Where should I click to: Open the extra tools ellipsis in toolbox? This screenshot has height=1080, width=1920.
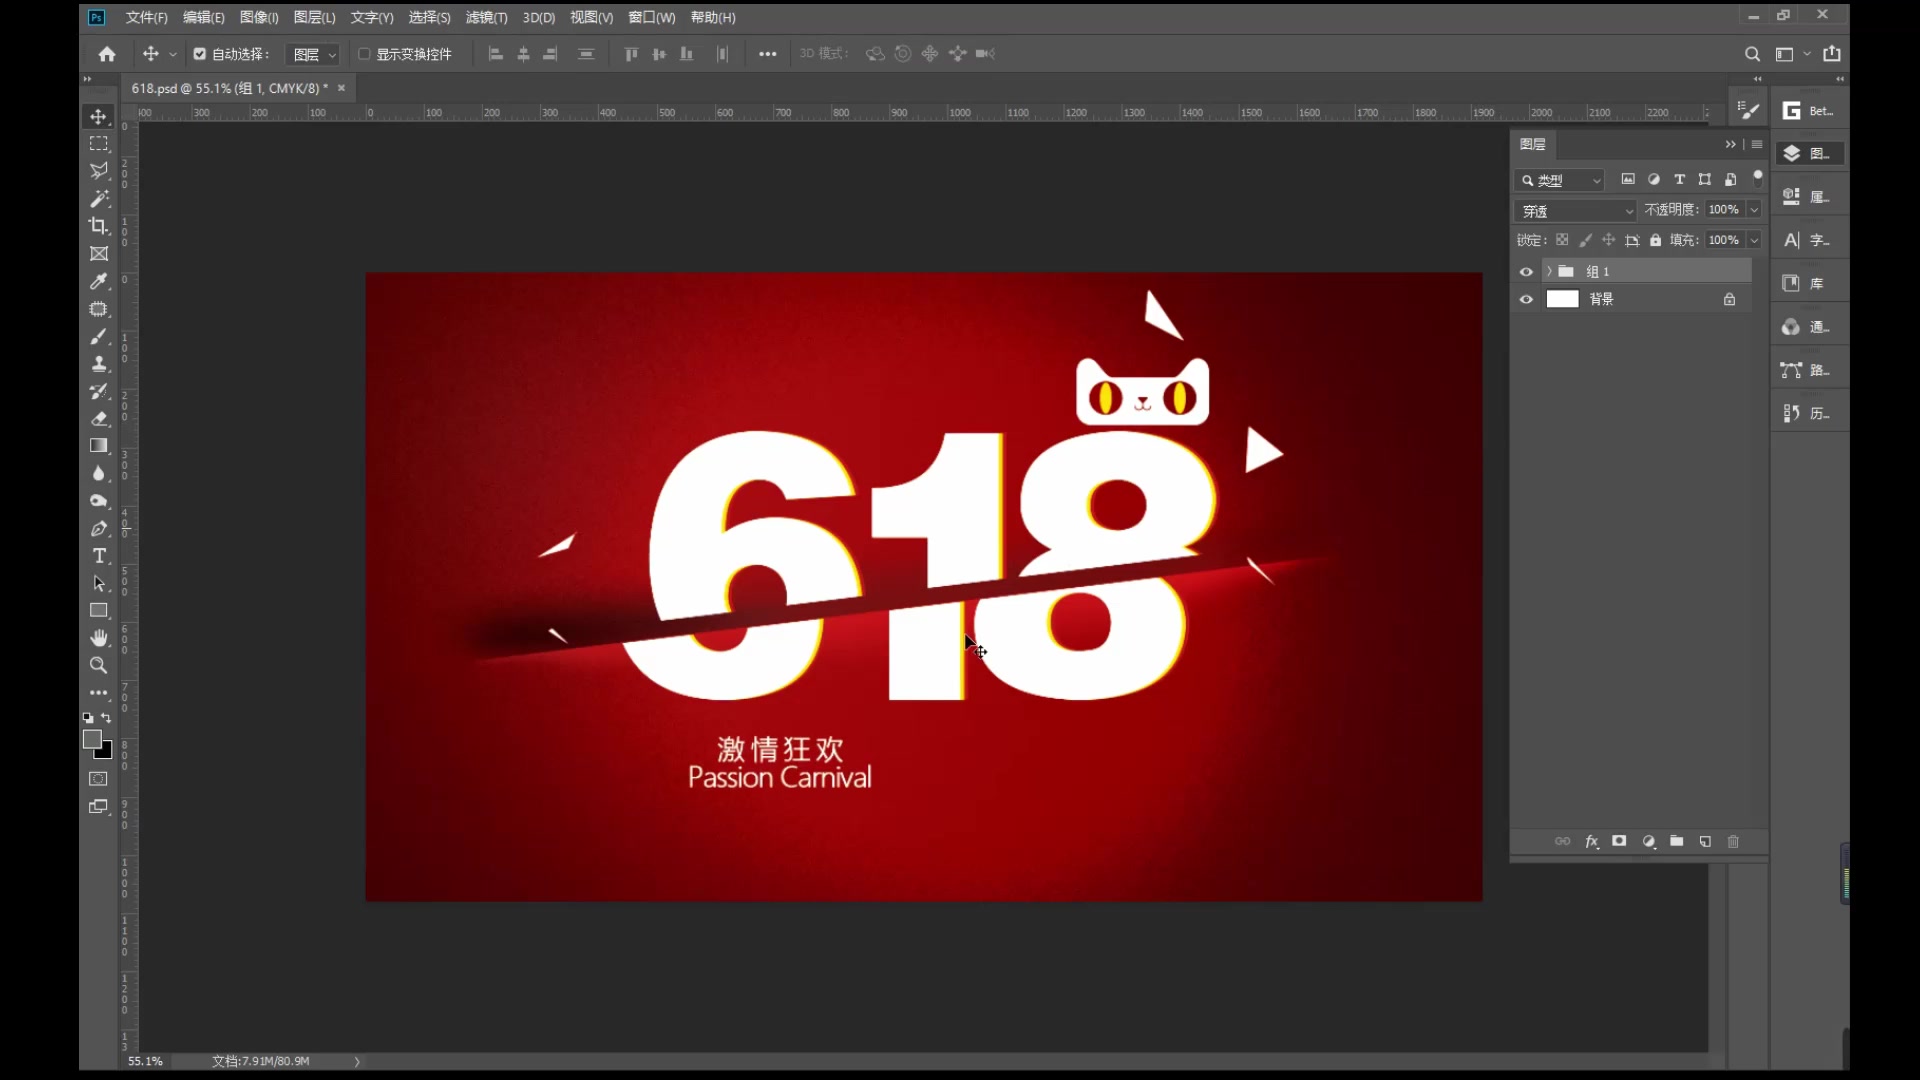tap(98, 693)
